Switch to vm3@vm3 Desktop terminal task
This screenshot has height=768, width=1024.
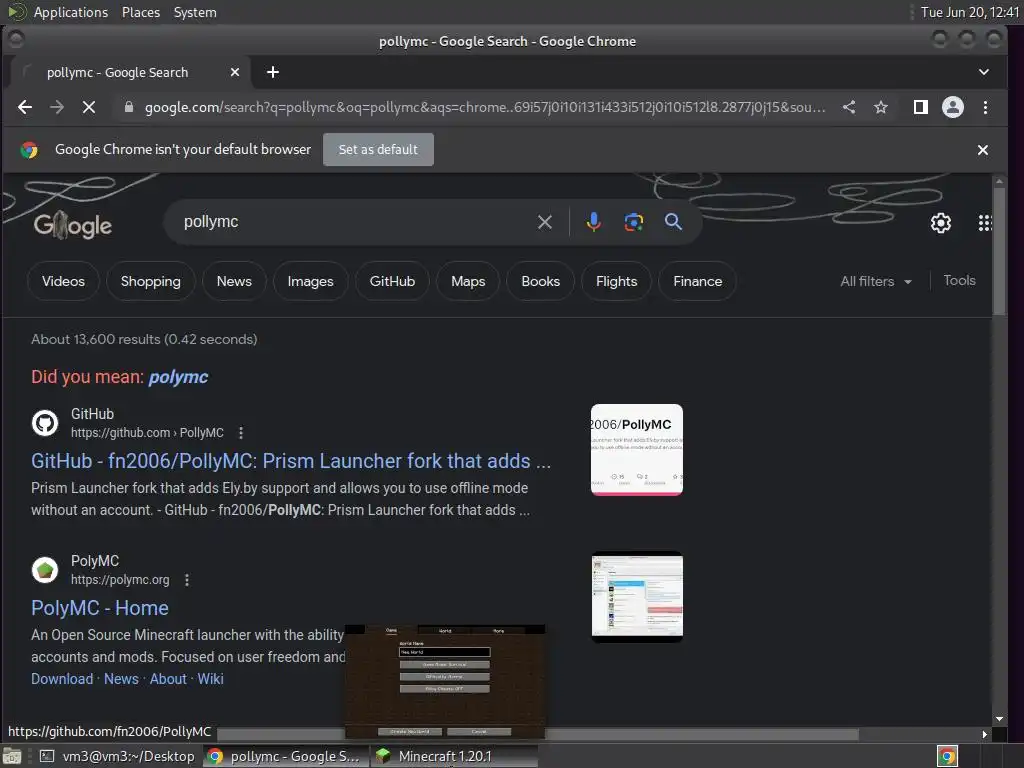coord(118,756)
